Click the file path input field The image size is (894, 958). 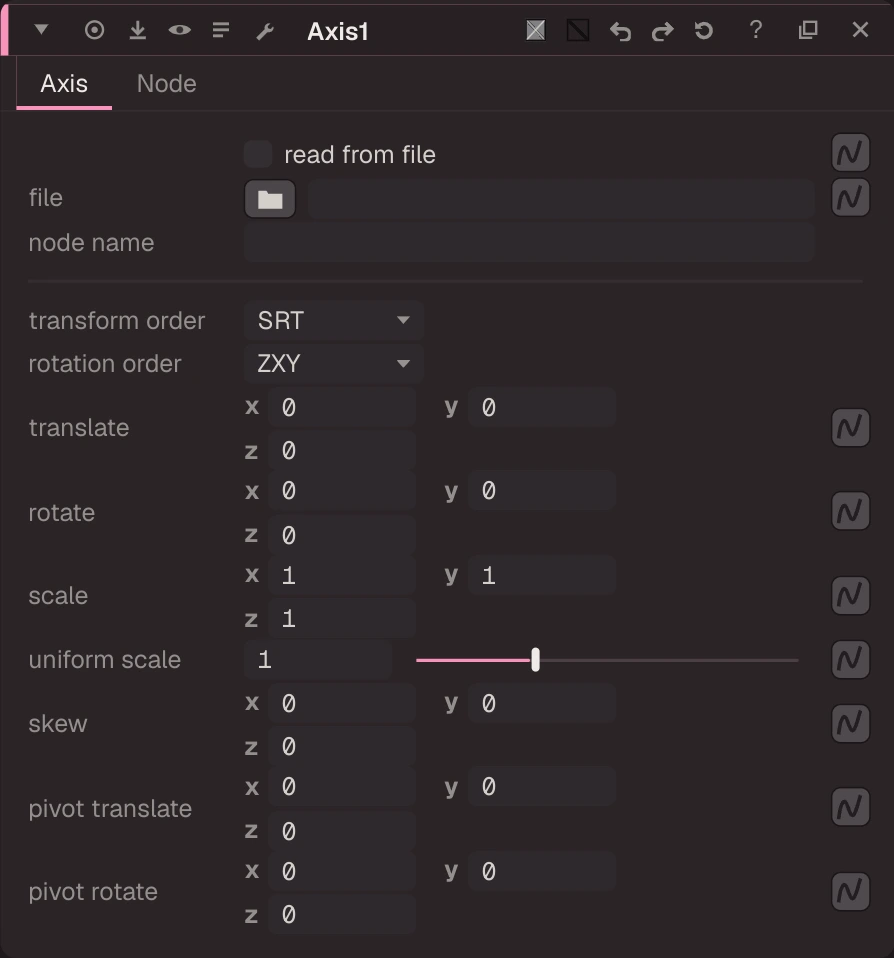pos(561,199)
